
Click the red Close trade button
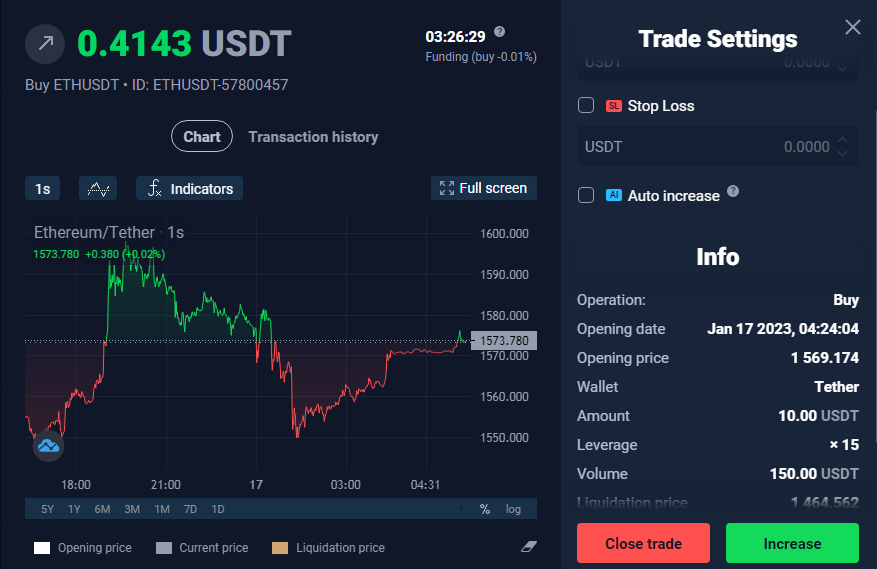click(x=643, y=543)
